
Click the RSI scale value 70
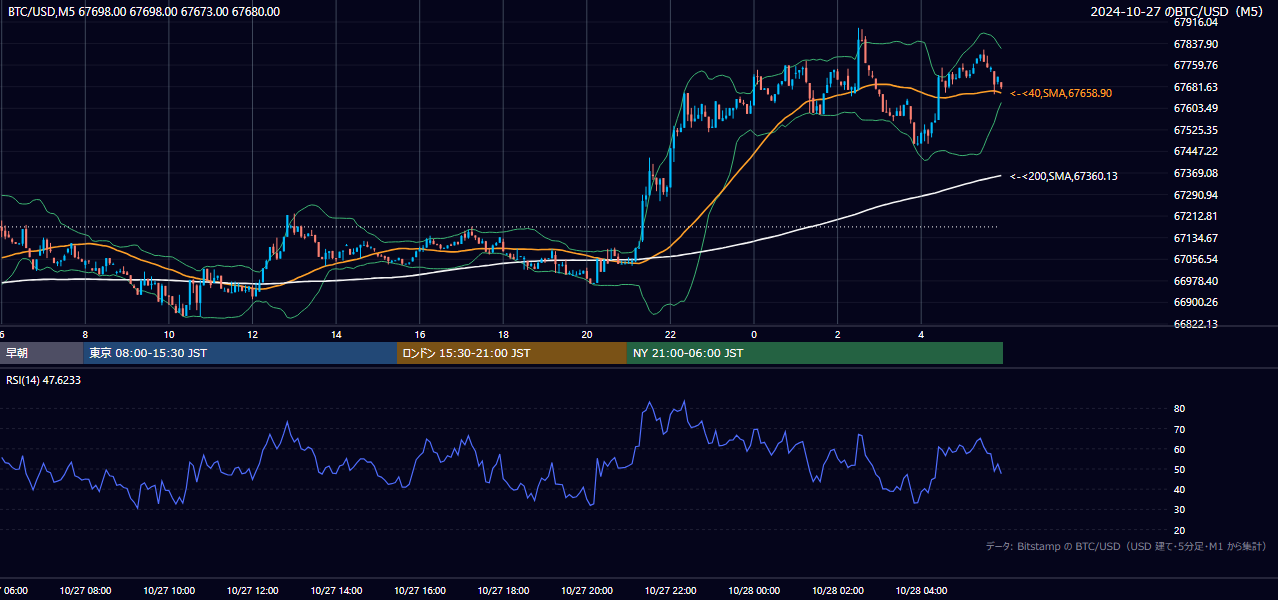(1180, 429)
